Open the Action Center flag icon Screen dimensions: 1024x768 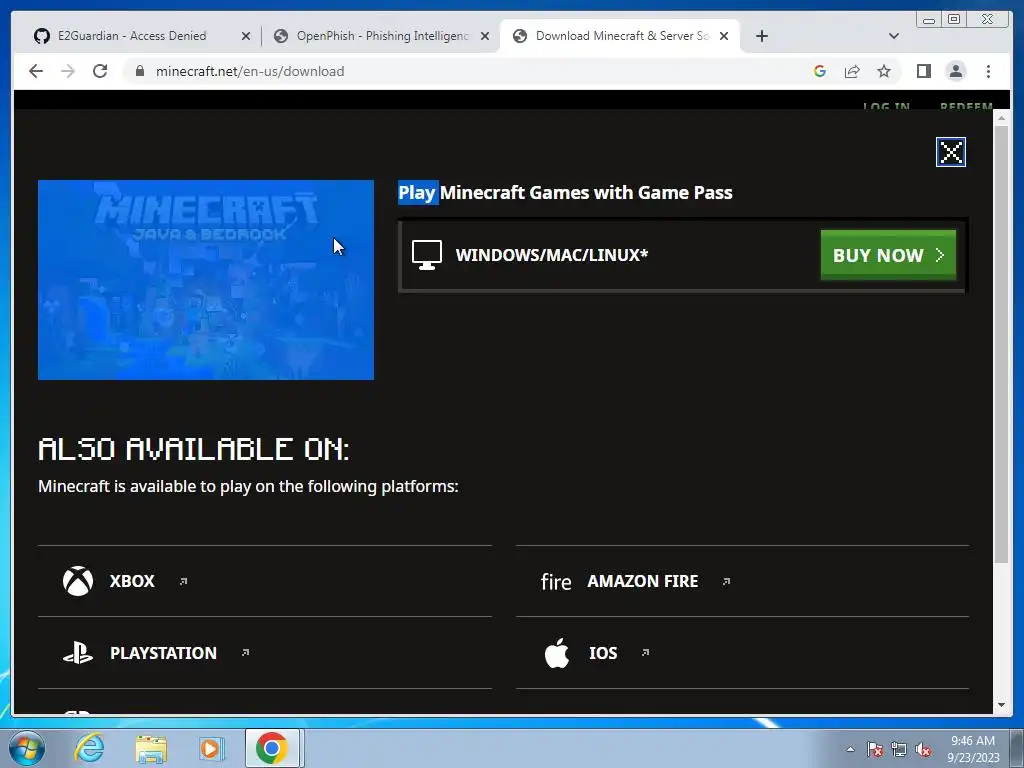tap(875, 749)
